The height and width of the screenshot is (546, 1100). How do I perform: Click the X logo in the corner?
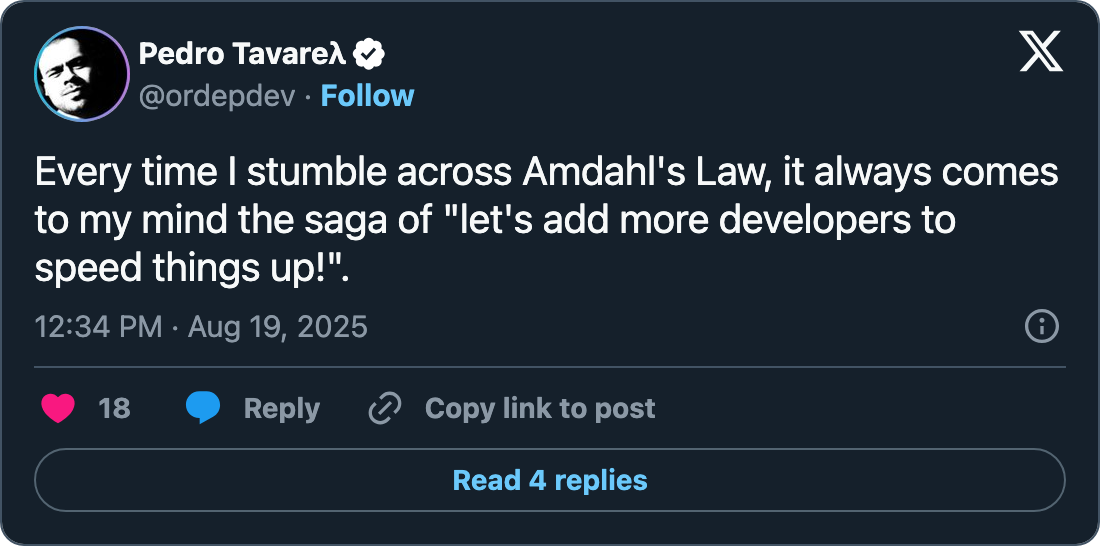coord(1041,51)
